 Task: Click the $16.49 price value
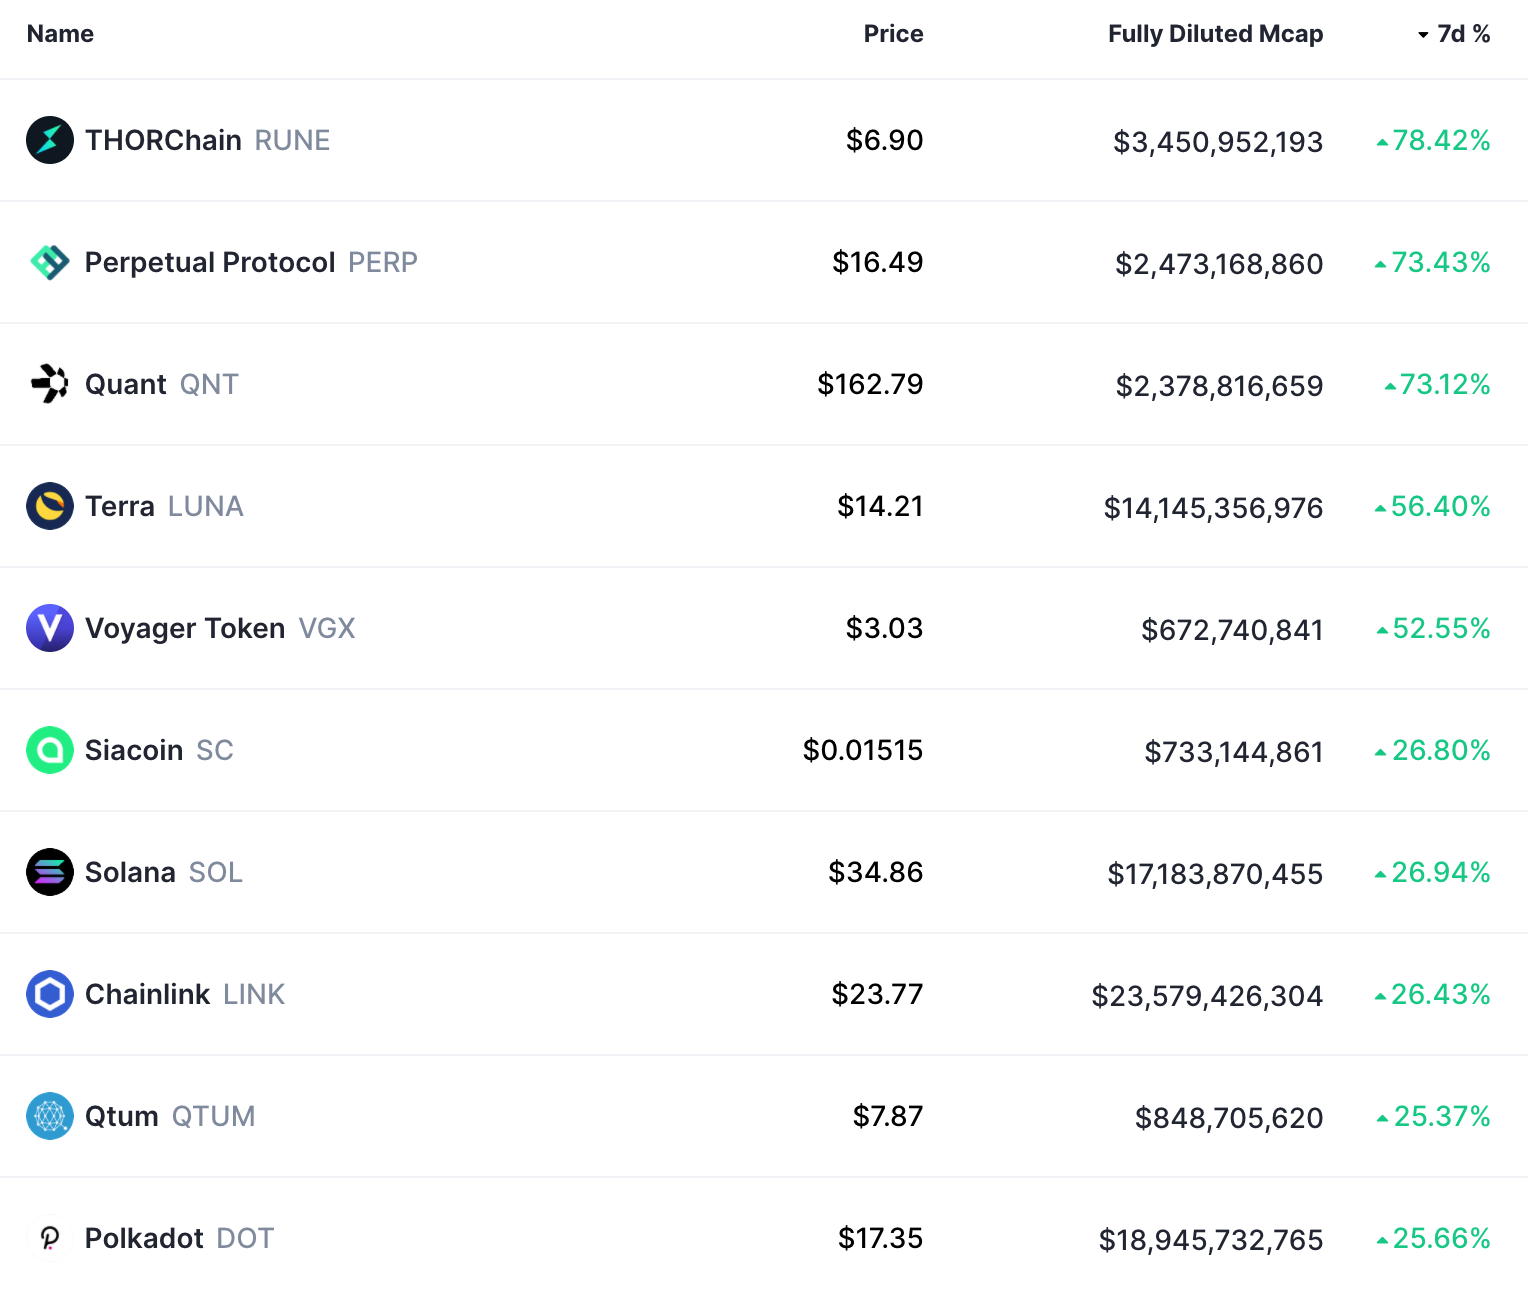click(878, 262)
